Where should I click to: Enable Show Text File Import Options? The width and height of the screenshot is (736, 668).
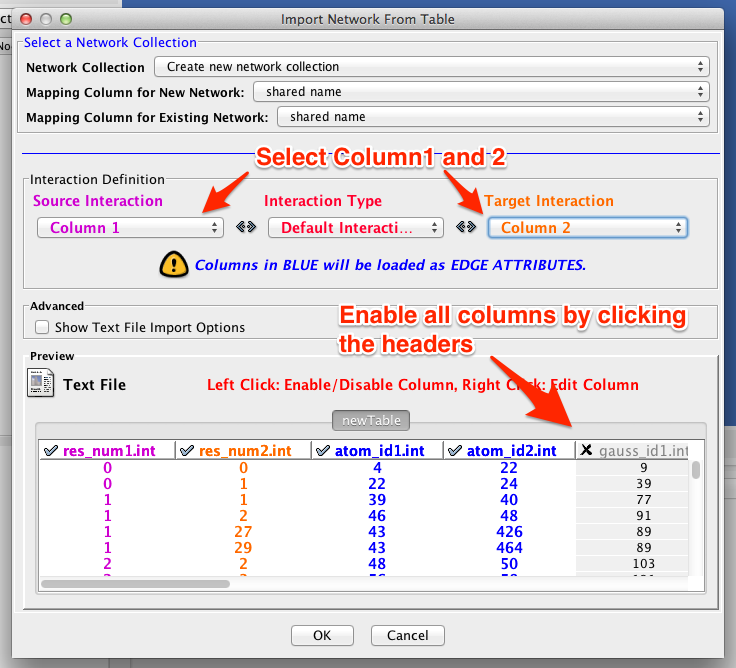(42, 327)
